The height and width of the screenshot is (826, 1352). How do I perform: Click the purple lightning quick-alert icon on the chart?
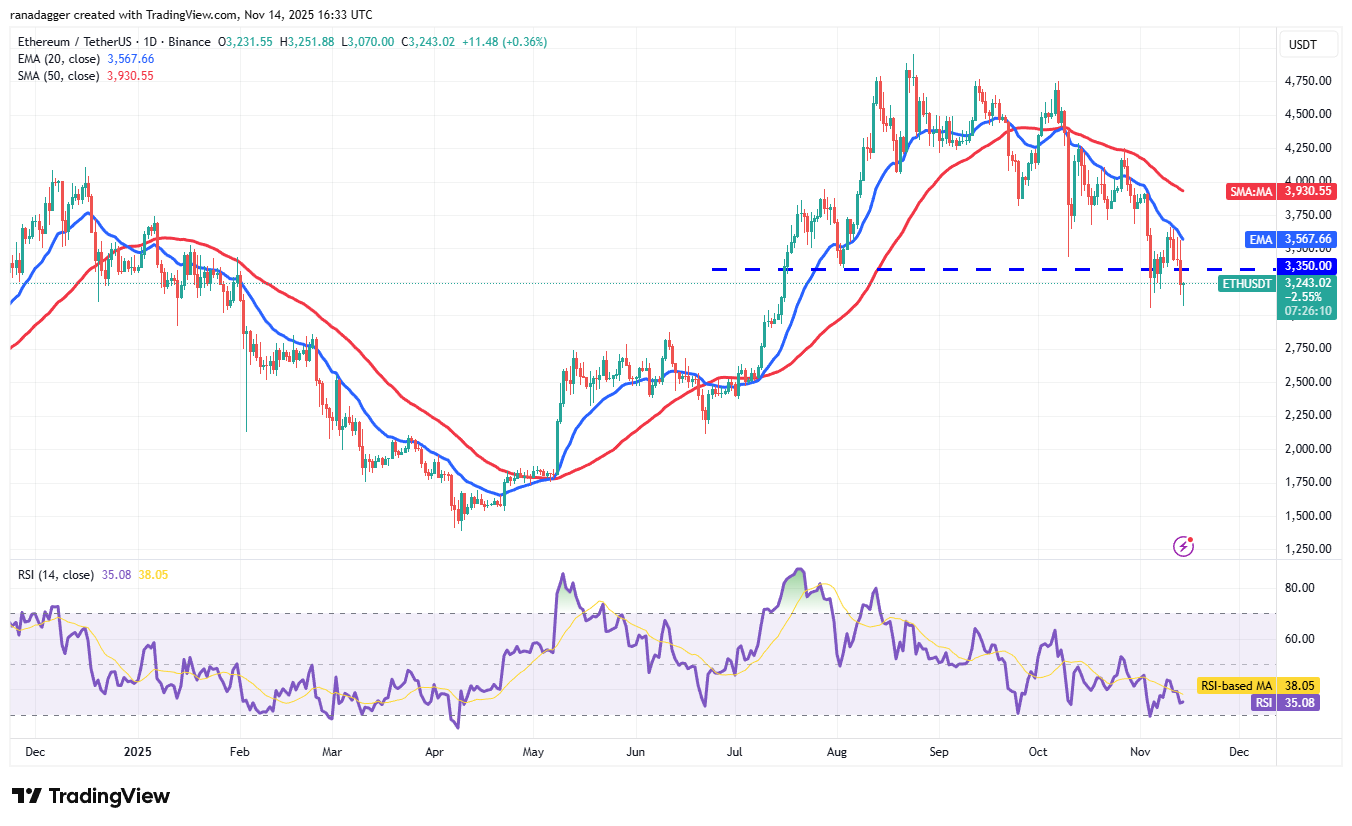1183,545
